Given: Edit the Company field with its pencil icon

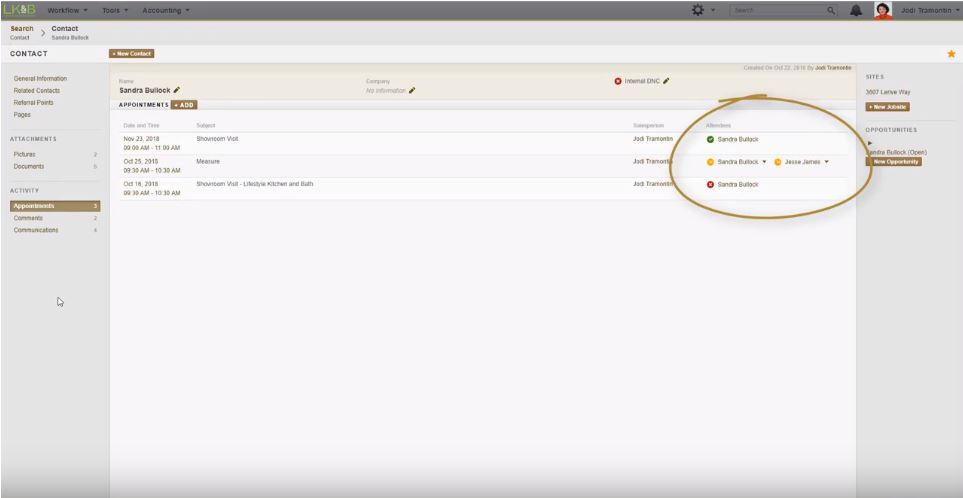Looking at the screenshot, I should point(411,90).
